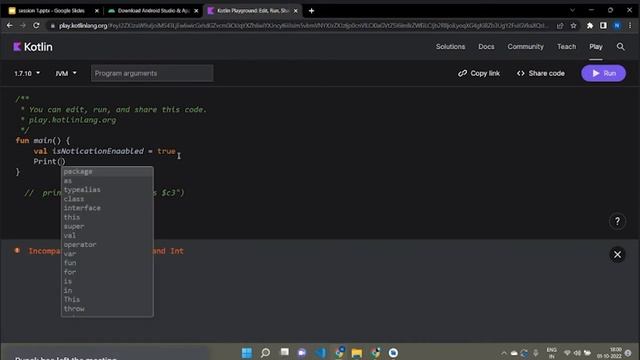This screenshot has height=360, width=640.
Task: Open Docs nav link
Action: click(486, 47)
